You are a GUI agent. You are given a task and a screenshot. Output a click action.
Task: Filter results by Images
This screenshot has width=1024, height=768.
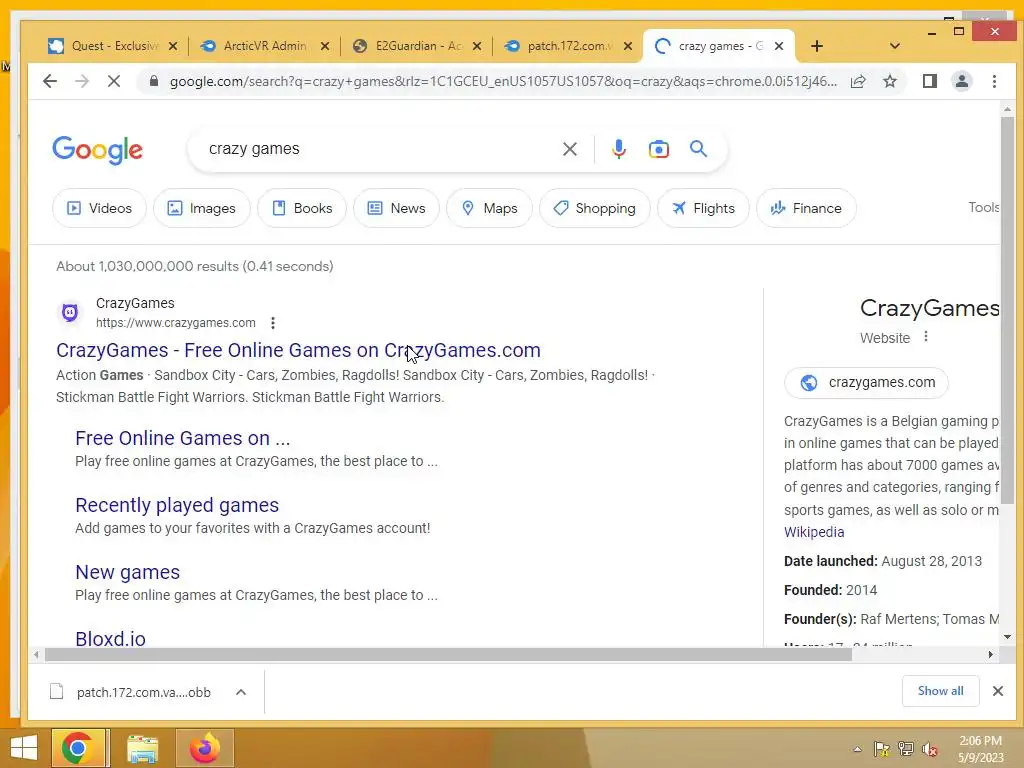pos(201,208)
